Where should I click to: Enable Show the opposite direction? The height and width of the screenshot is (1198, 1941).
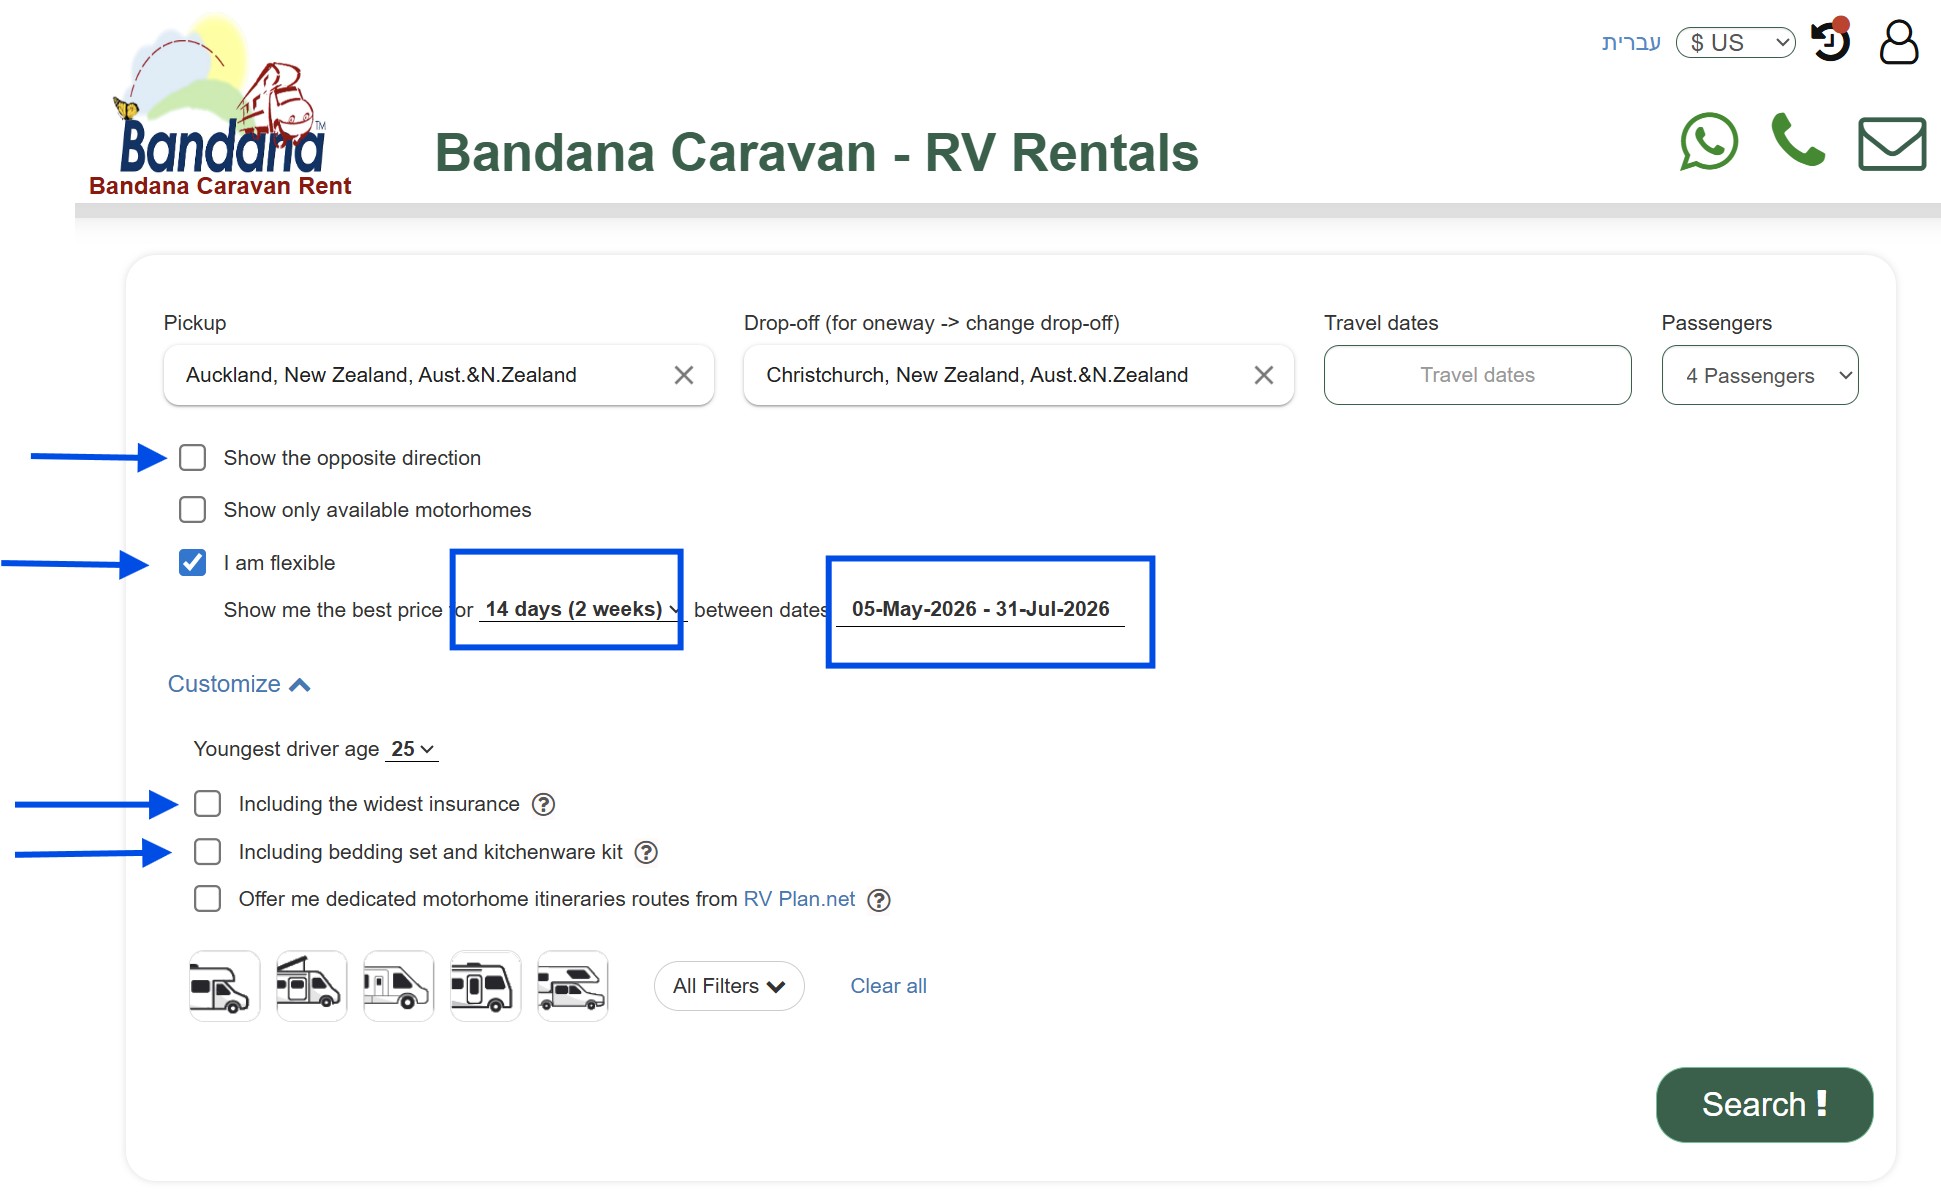click(x=193, y=457)
